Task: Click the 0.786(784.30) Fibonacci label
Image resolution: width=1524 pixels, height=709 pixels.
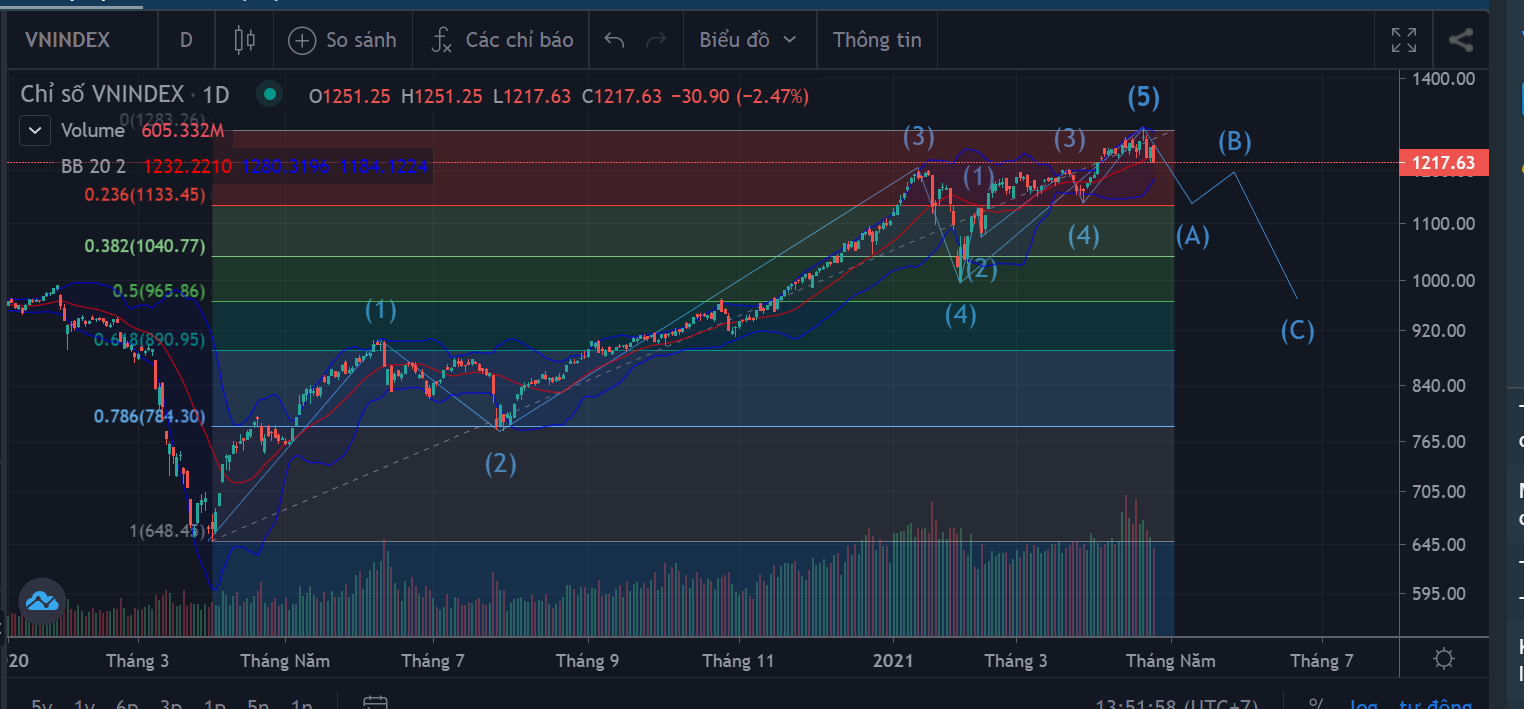Action: [150, 417]
